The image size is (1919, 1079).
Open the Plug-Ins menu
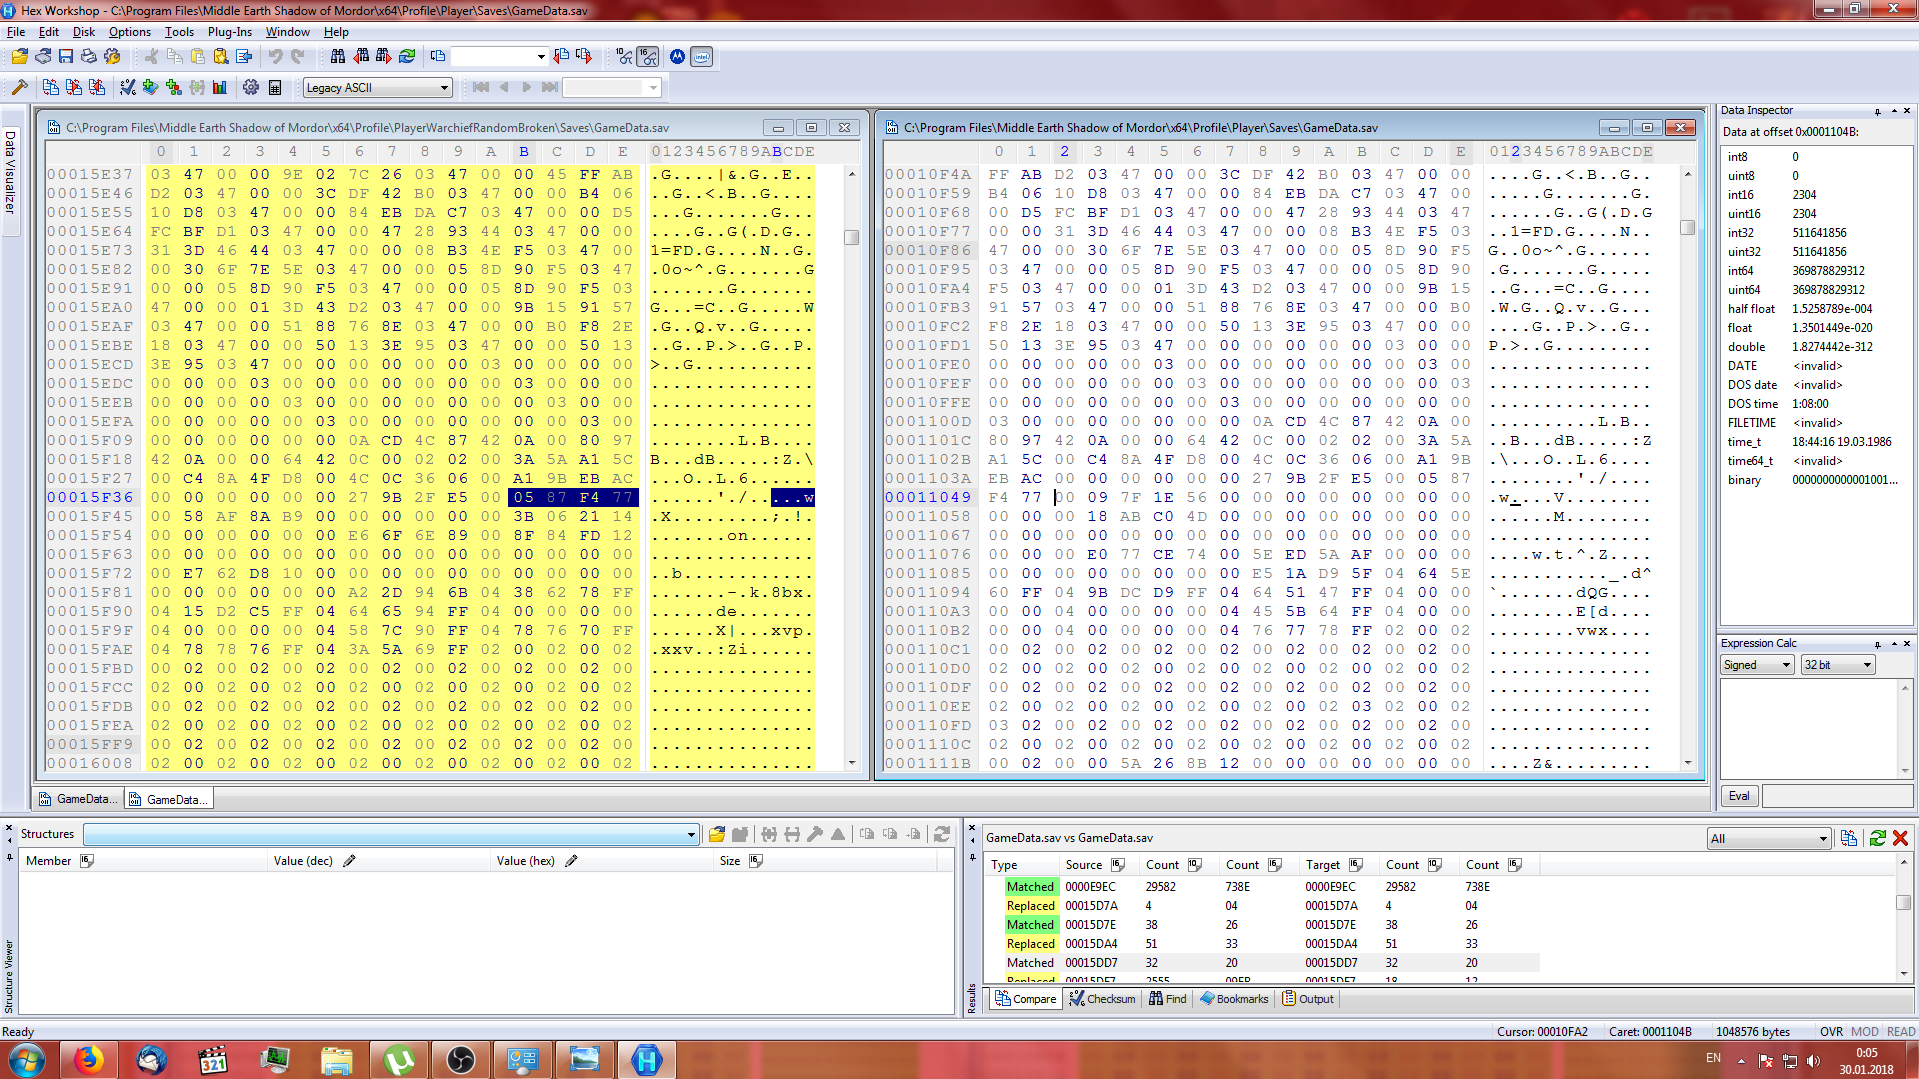tap(230, 32)
